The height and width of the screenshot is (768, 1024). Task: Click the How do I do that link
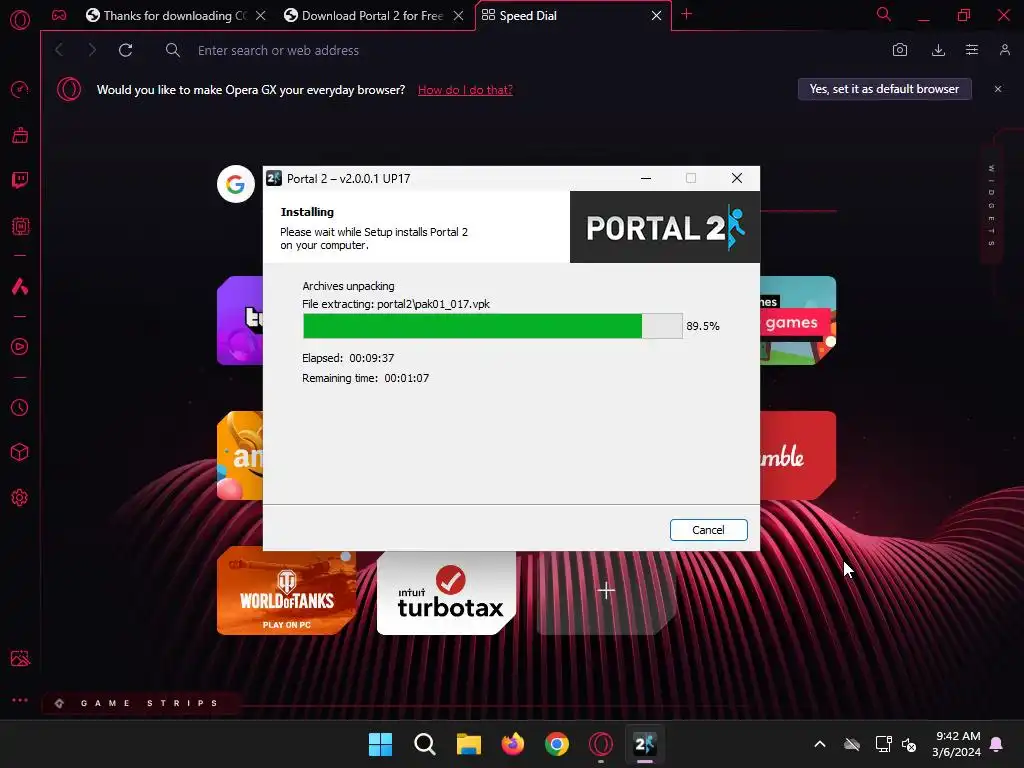point(465,90)
